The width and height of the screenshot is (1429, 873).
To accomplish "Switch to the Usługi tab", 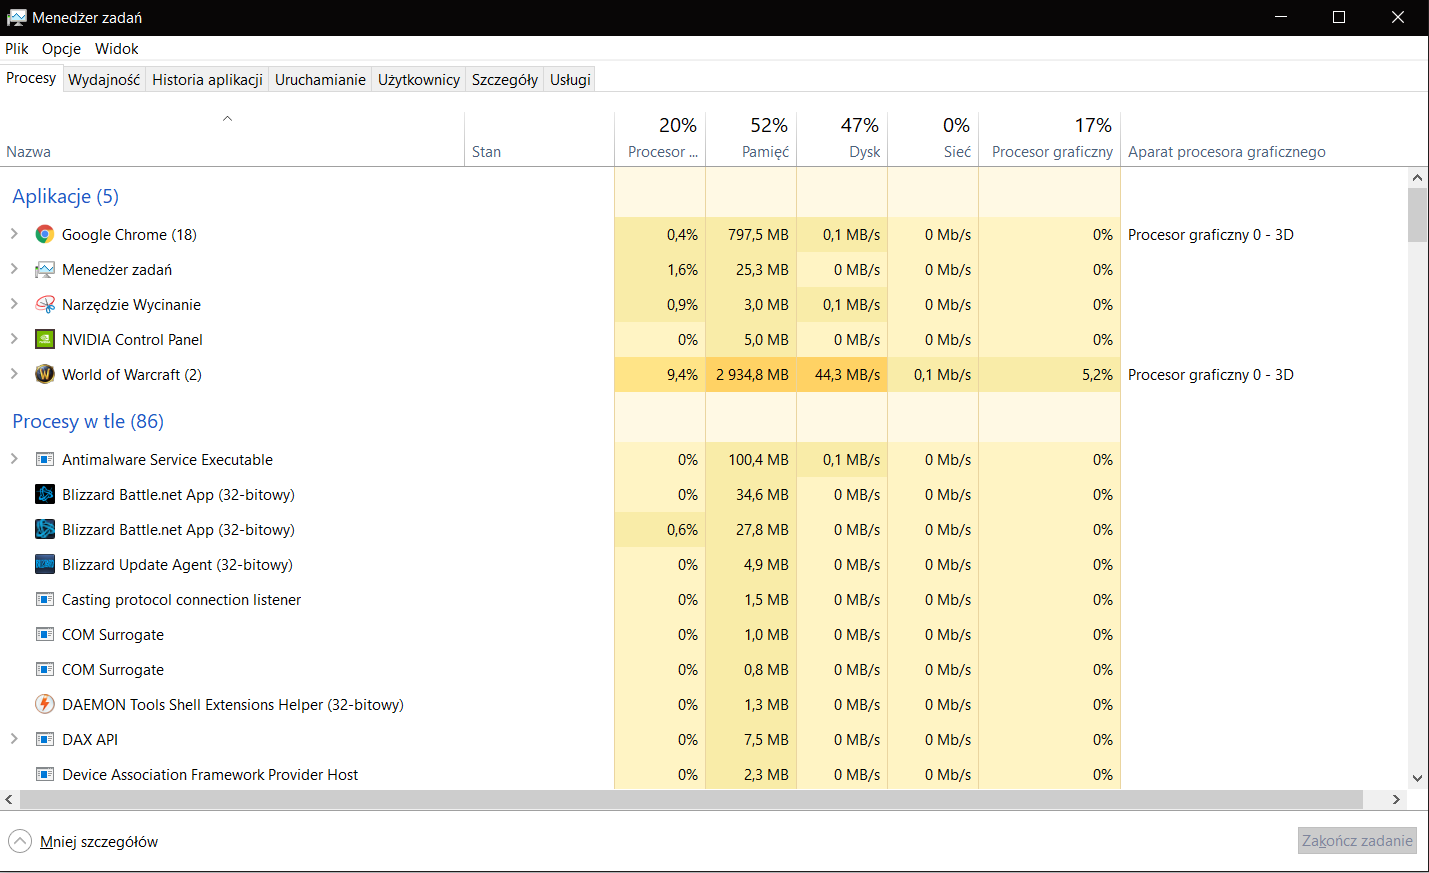I will tap(570, 79).
